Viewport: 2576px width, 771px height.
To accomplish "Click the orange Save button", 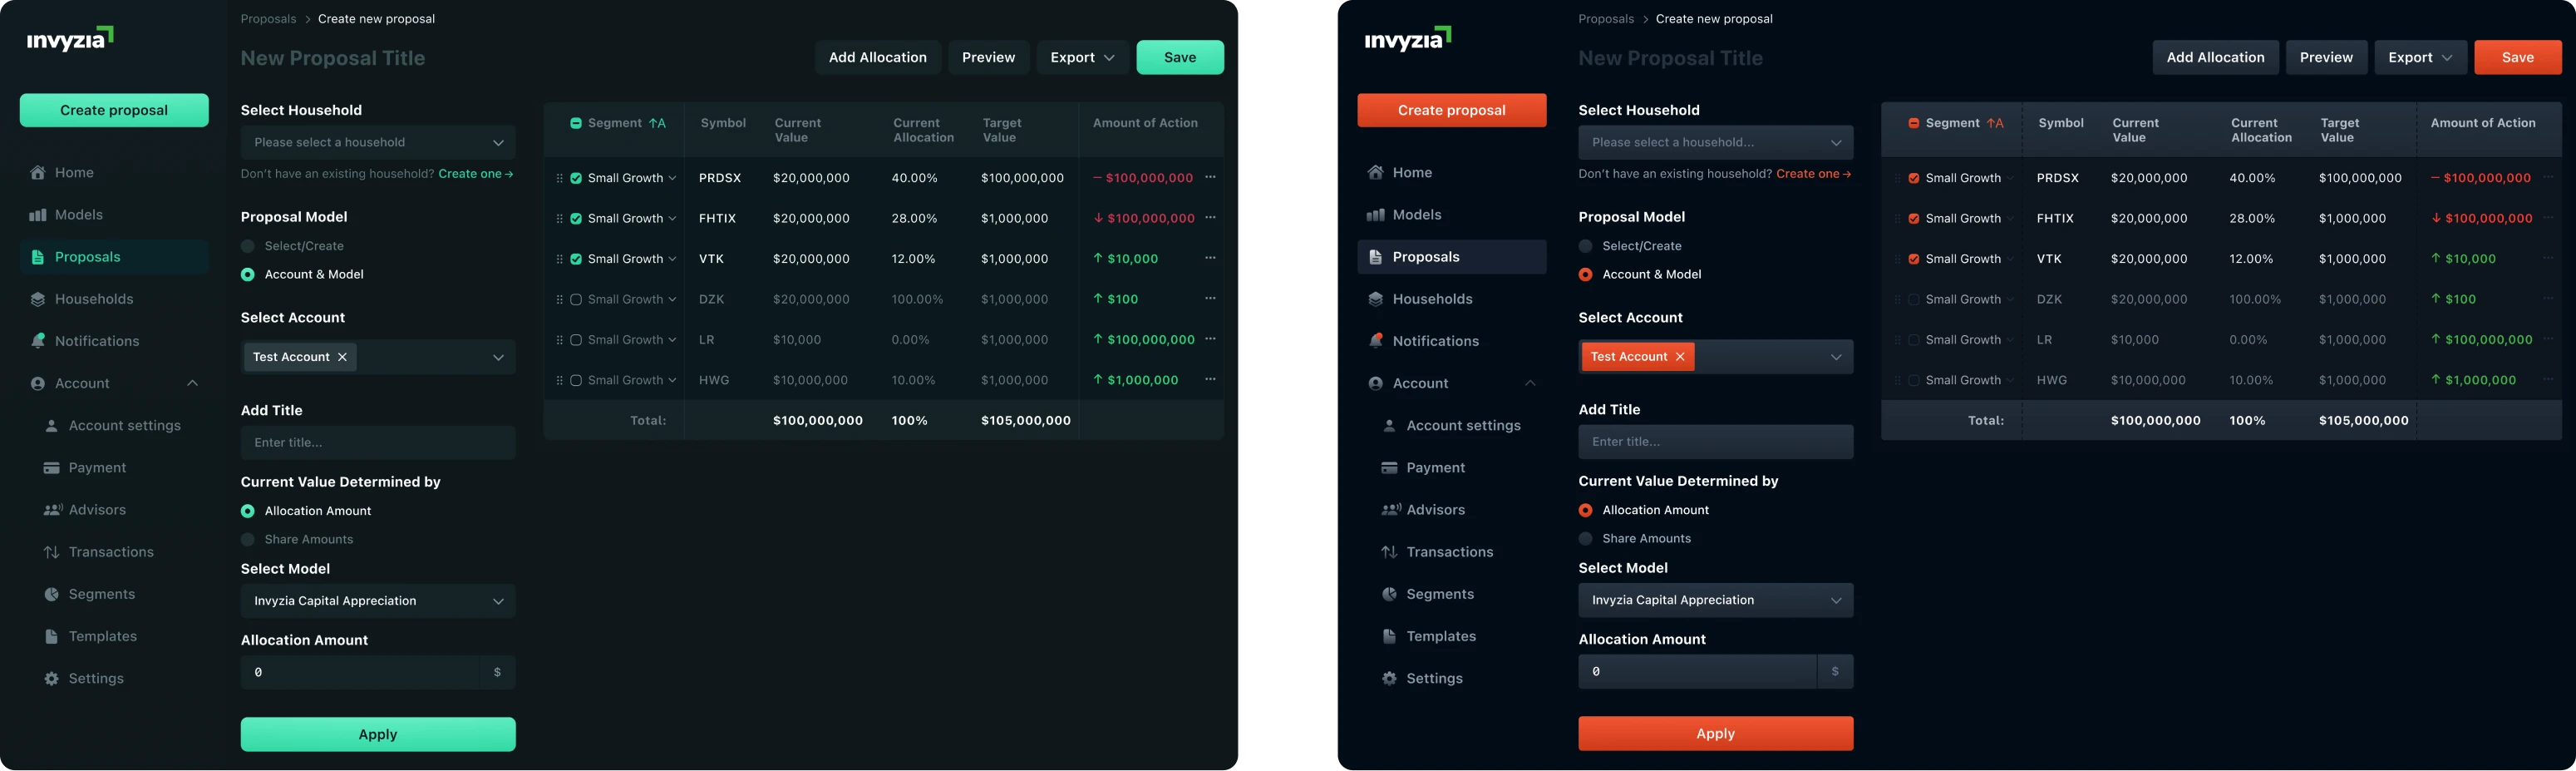I will pyautogui.click(x=2518, y=57).
